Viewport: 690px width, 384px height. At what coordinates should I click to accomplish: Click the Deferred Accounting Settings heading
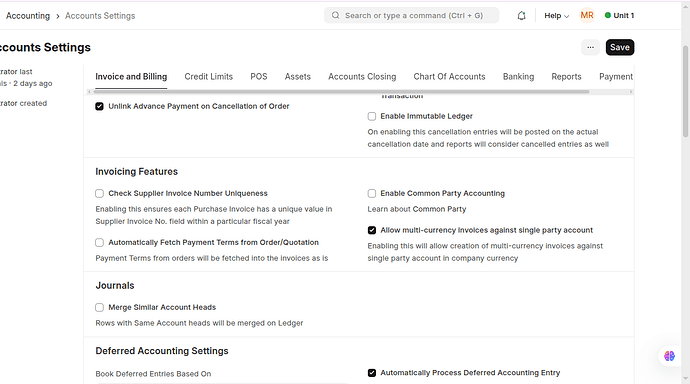pyautogui.click(x=162, y=351)
